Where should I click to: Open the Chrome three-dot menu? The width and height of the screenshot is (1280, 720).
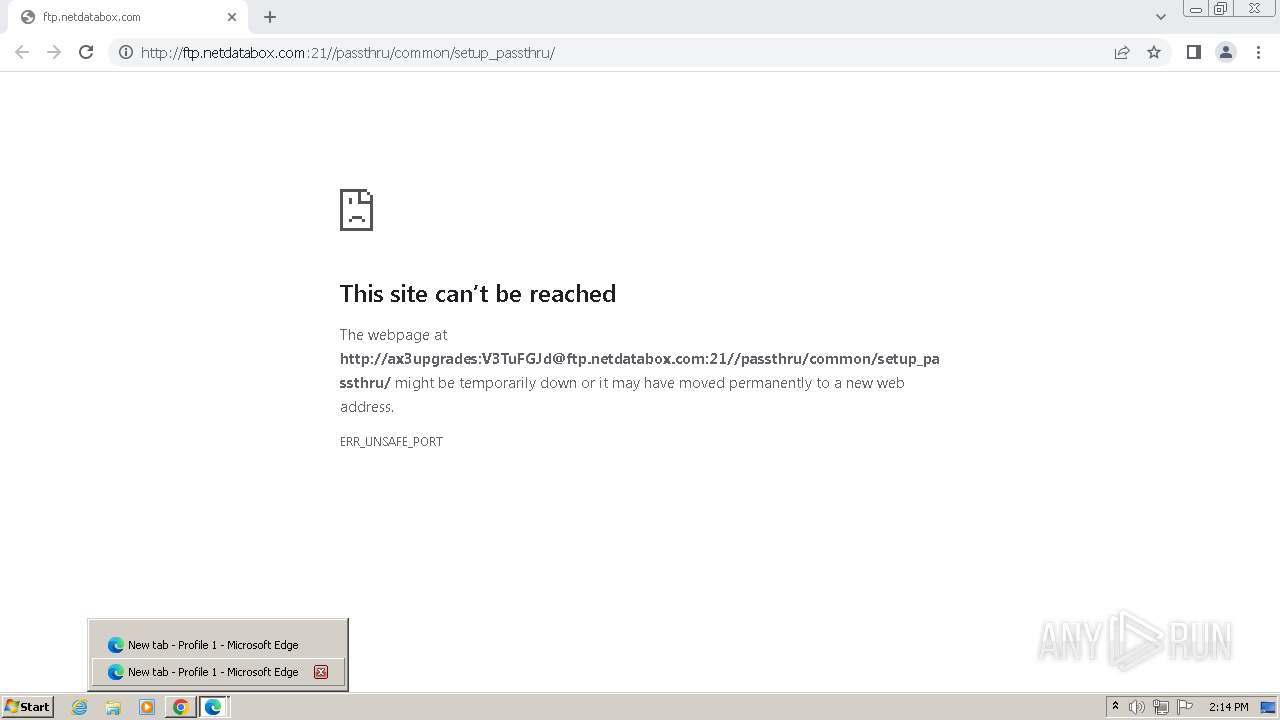click(x=1258, y=52)
